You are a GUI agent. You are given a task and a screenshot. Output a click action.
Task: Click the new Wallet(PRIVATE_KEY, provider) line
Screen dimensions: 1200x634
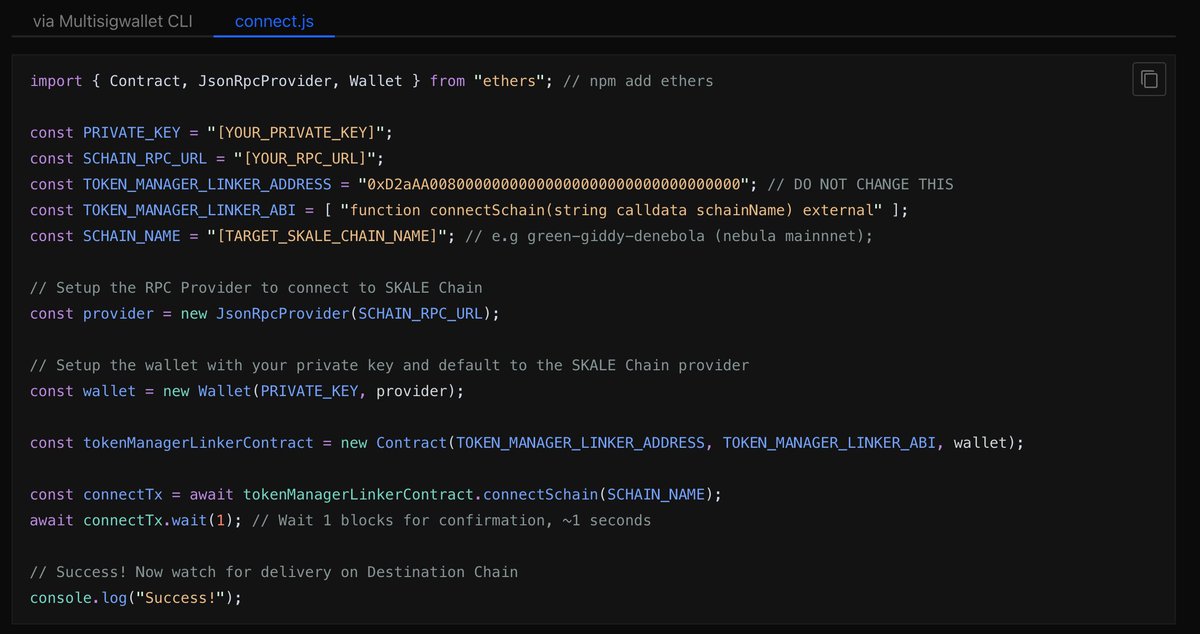(247, 391)
